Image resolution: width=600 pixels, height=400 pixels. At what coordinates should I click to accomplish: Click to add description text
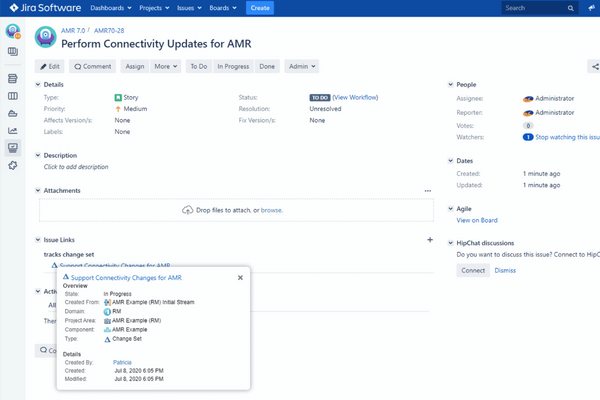(x=76, y=167)
